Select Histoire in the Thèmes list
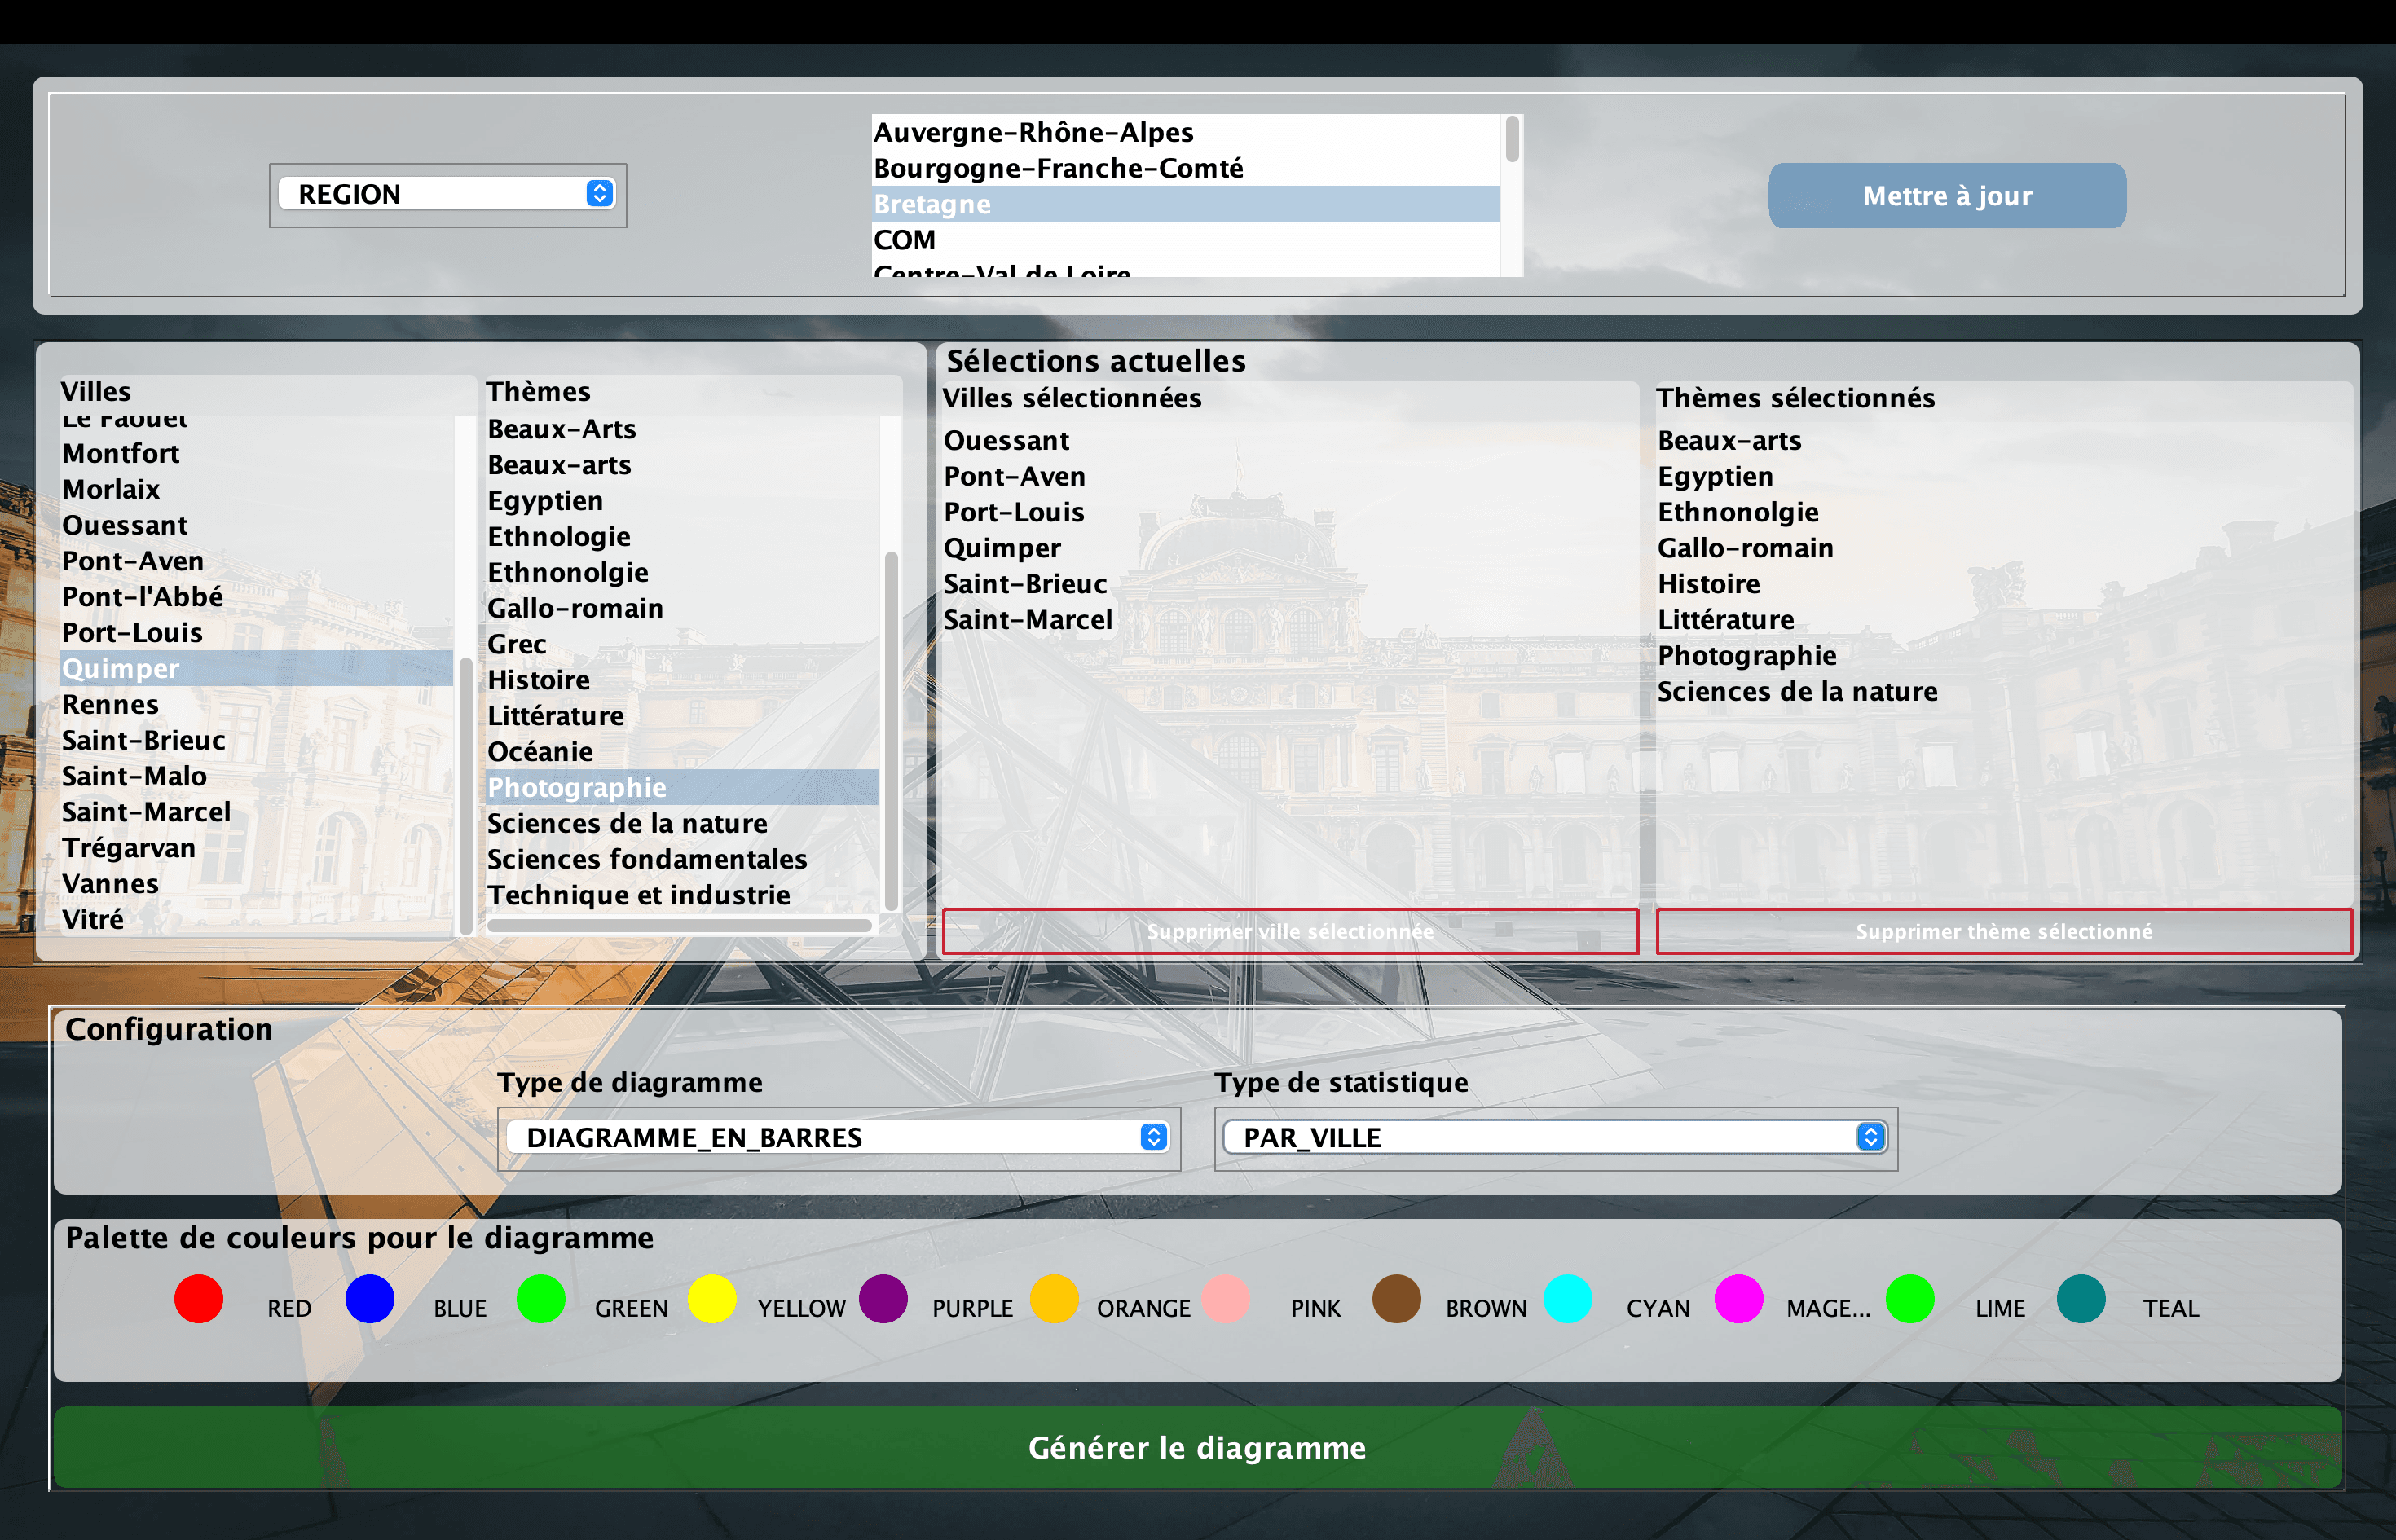 (x=539, y=679)
